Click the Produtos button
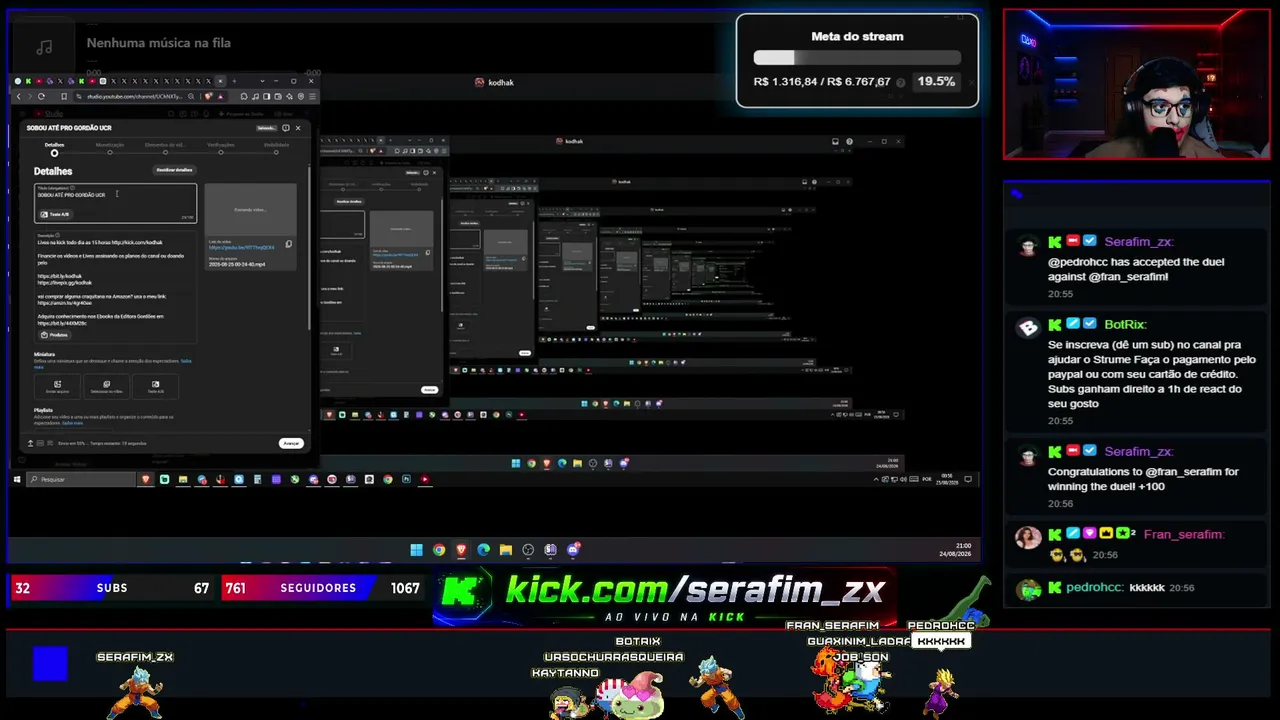Screen dimensions: 1280x720 tap(54, 335)
